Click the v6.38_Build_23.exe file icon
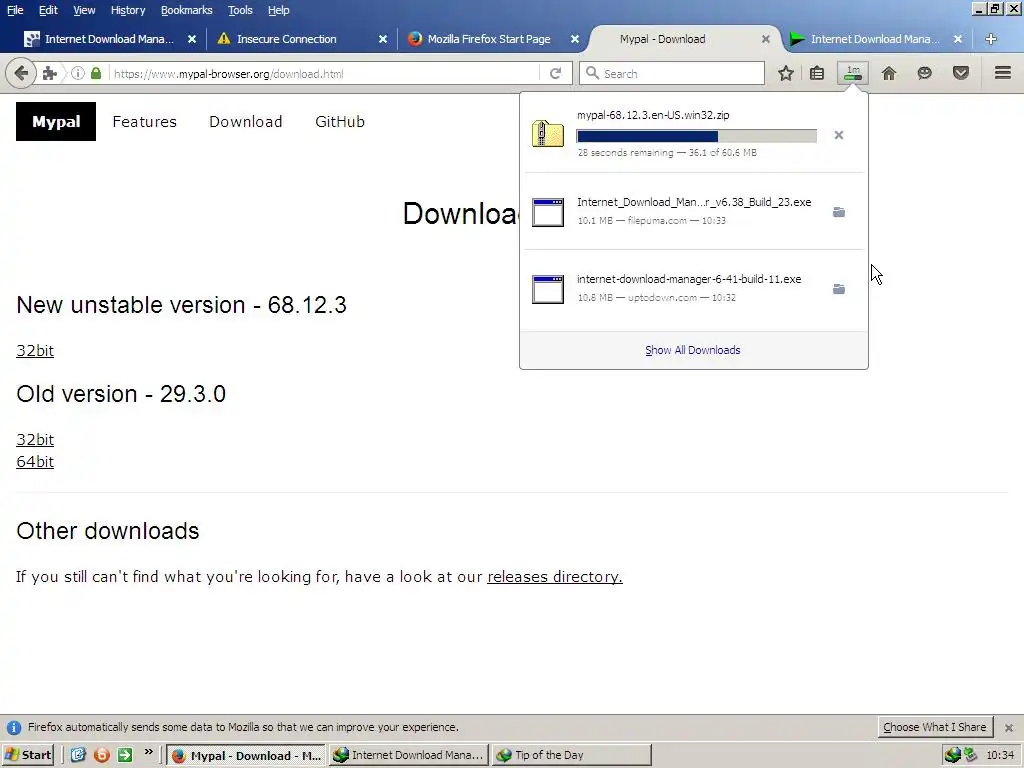The height and width of the screenshot is (768, 1024). pos(547,212)
